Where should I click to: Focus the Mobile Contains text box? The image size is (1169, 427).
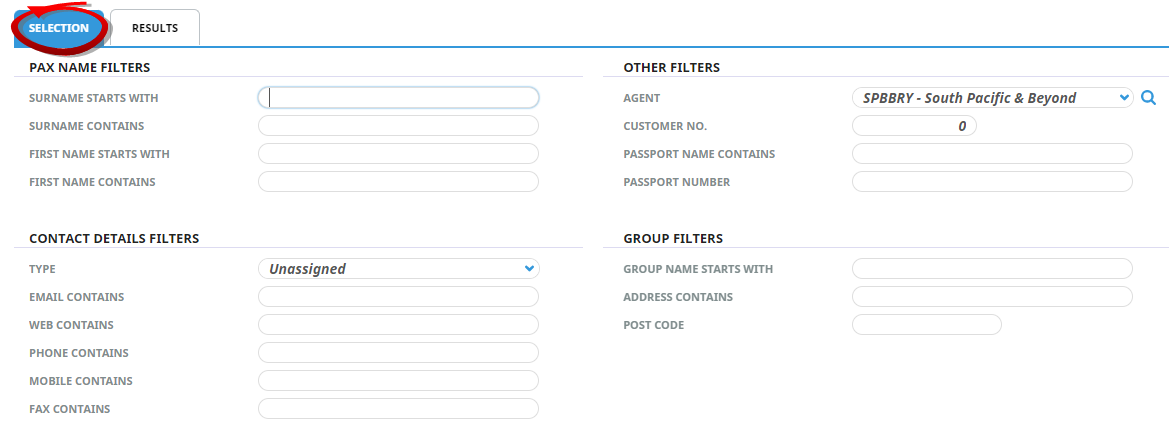pyautogui.click(x=398, y=381)
